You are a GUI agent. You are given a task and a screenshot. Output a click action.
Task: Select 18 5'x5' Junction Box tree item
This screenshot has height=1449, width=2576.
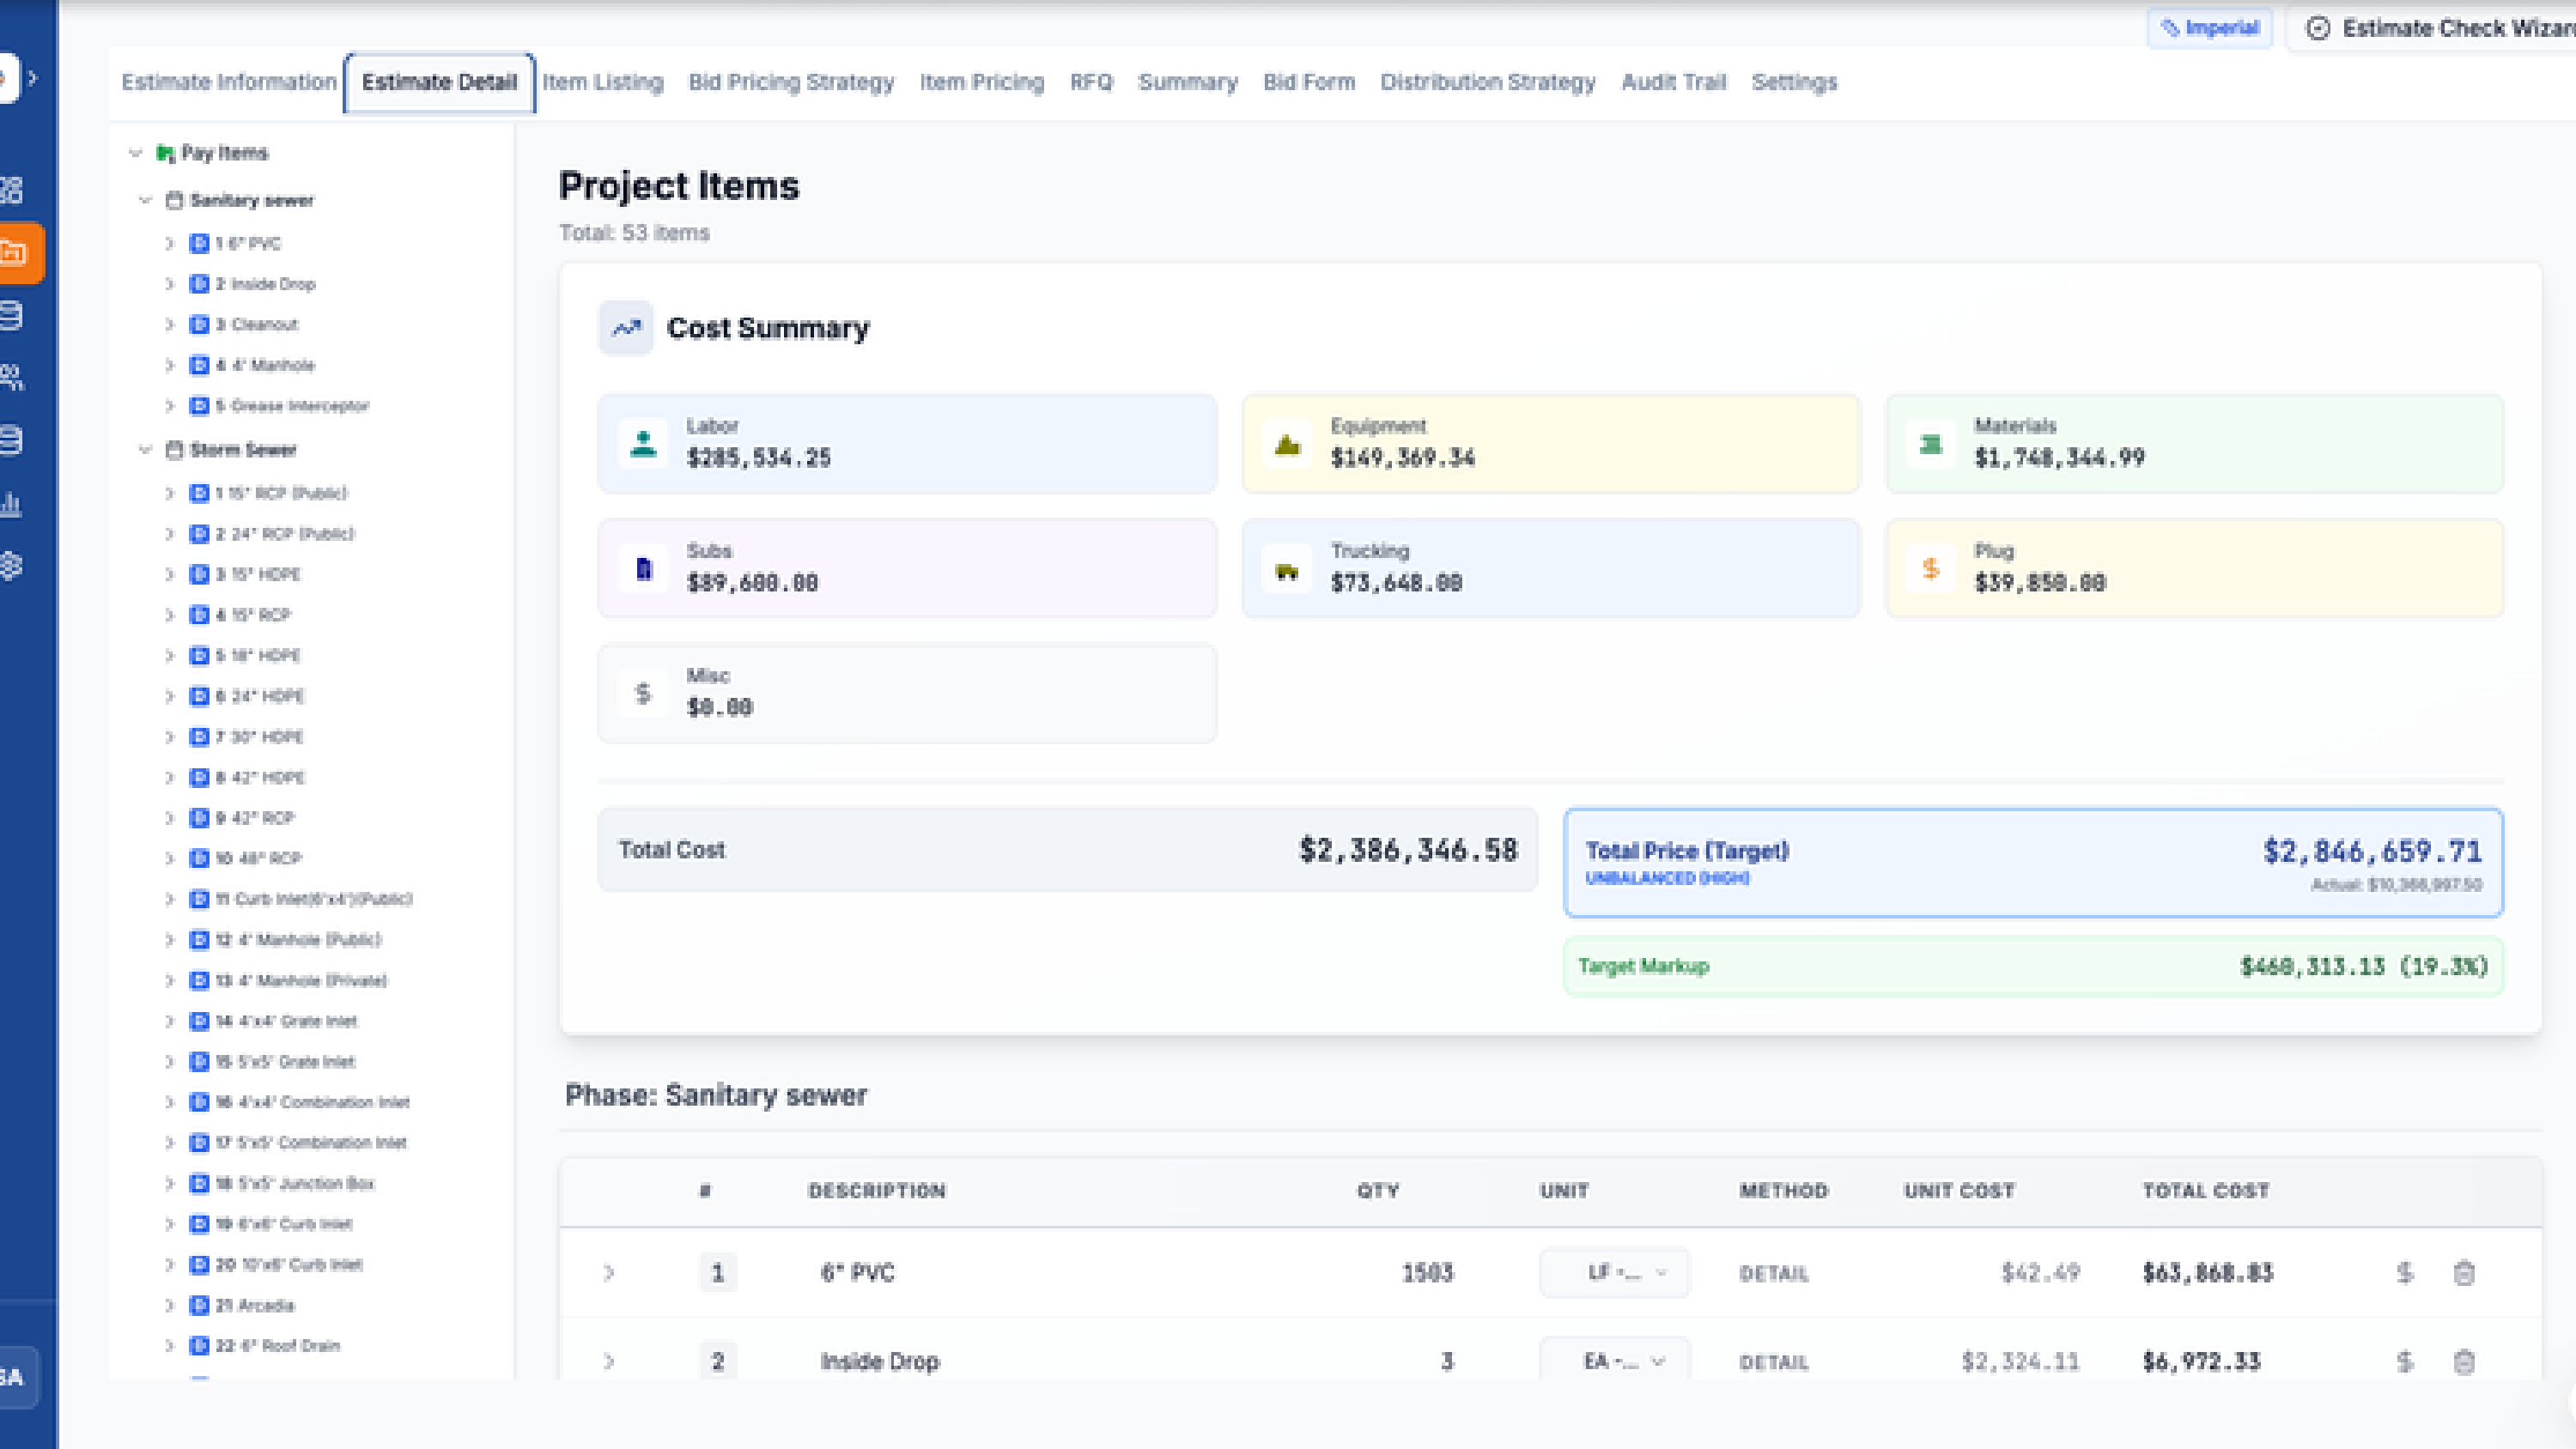[295, 1183]
